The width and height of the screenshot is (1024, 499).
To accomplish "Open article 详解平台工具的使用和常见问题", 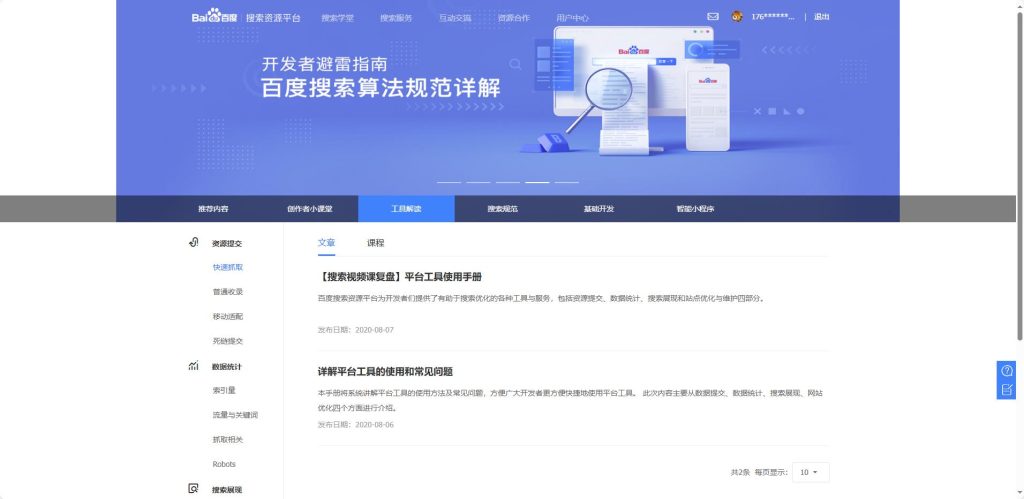I will tap(385, 372).
